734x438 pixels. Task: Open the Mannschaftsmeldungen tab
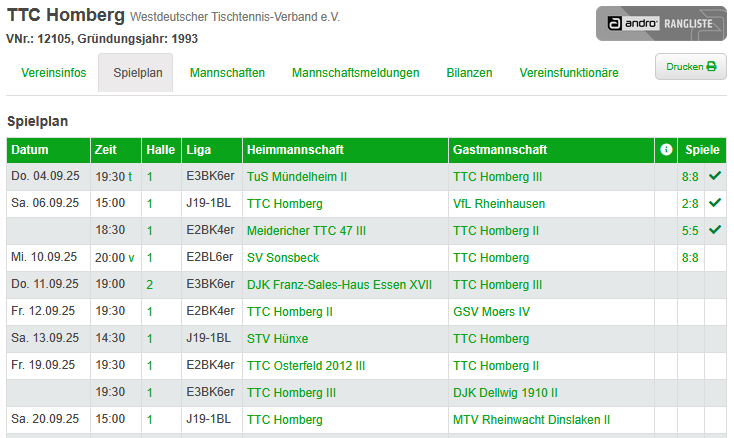pos(355,73)
